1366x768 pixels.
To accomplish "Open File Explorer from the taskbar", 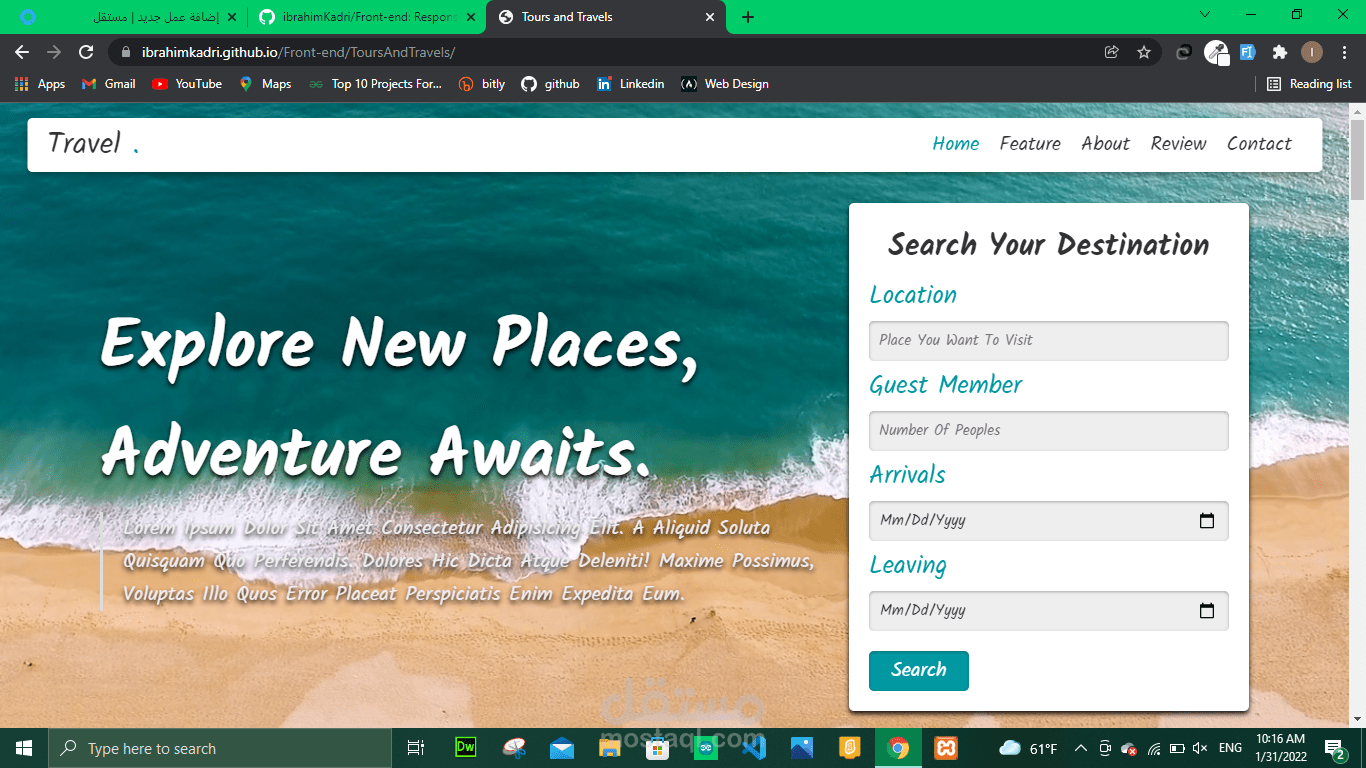I will (x=609, y=748).
